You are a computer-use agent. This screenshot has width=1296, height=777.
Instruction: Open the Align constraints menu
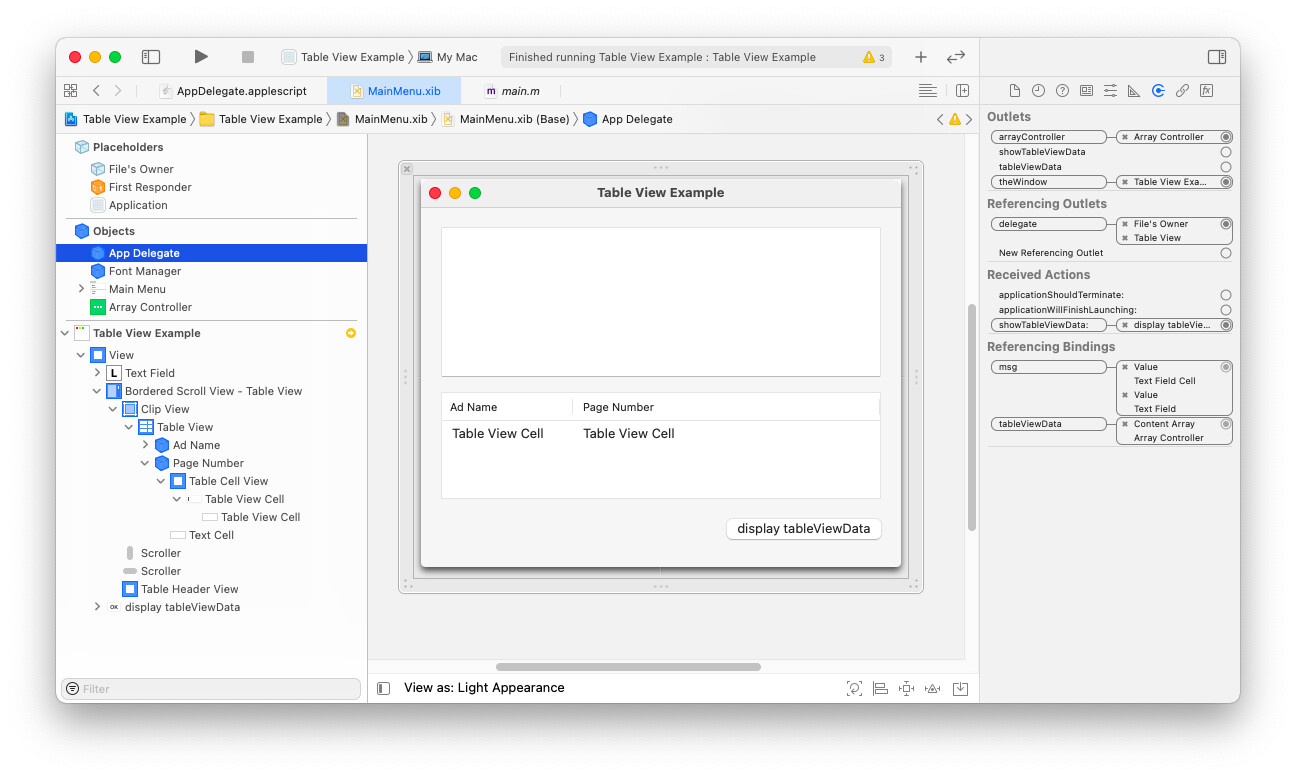880,688
